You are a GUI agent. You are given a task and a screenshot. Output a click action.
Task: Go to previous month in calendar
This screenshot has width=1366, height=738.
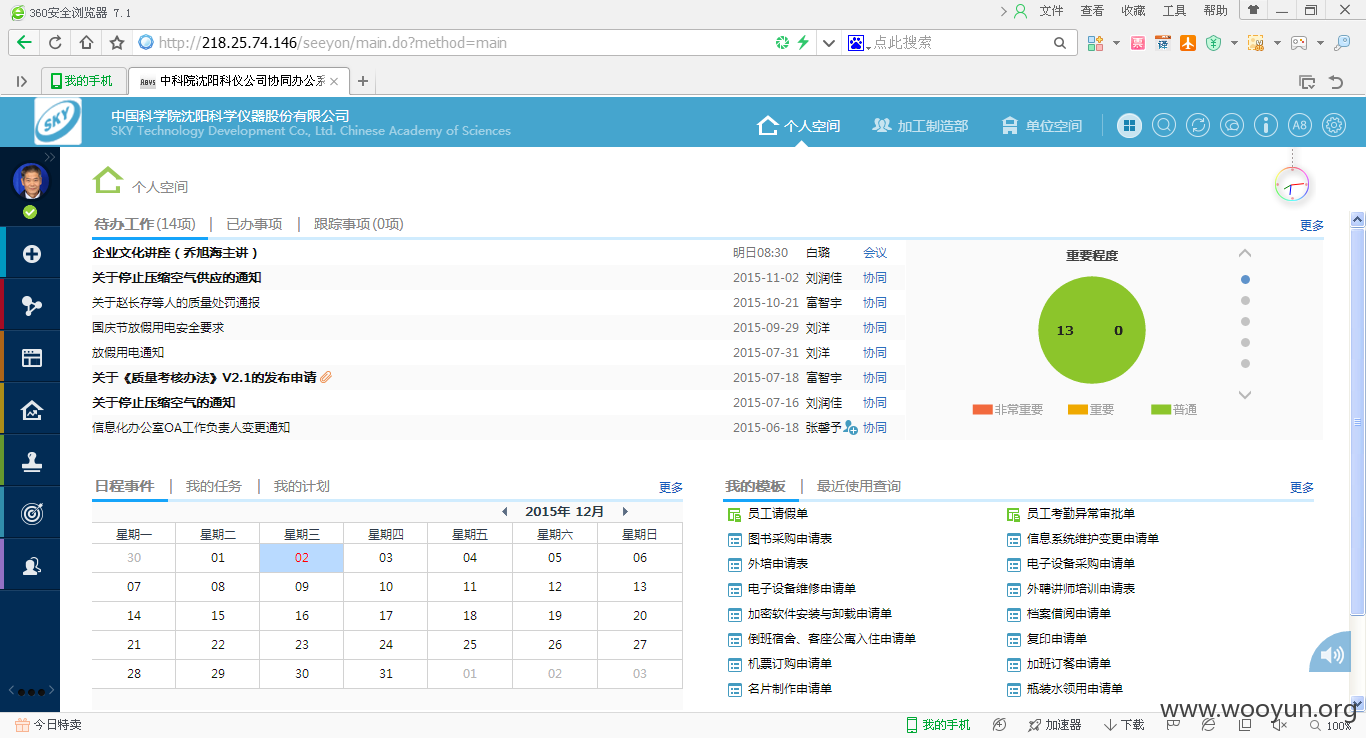[504, 511]
